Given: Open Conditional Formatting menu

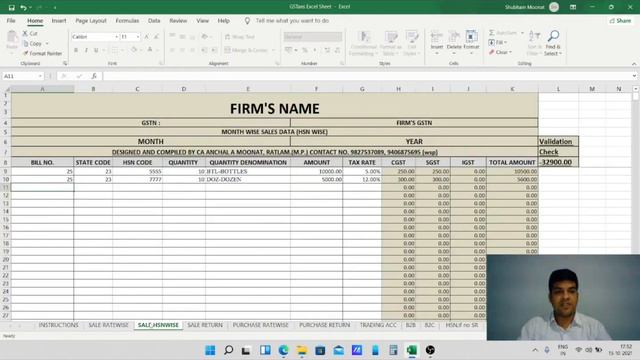Looking at the screenshot, I should [363, 43].
